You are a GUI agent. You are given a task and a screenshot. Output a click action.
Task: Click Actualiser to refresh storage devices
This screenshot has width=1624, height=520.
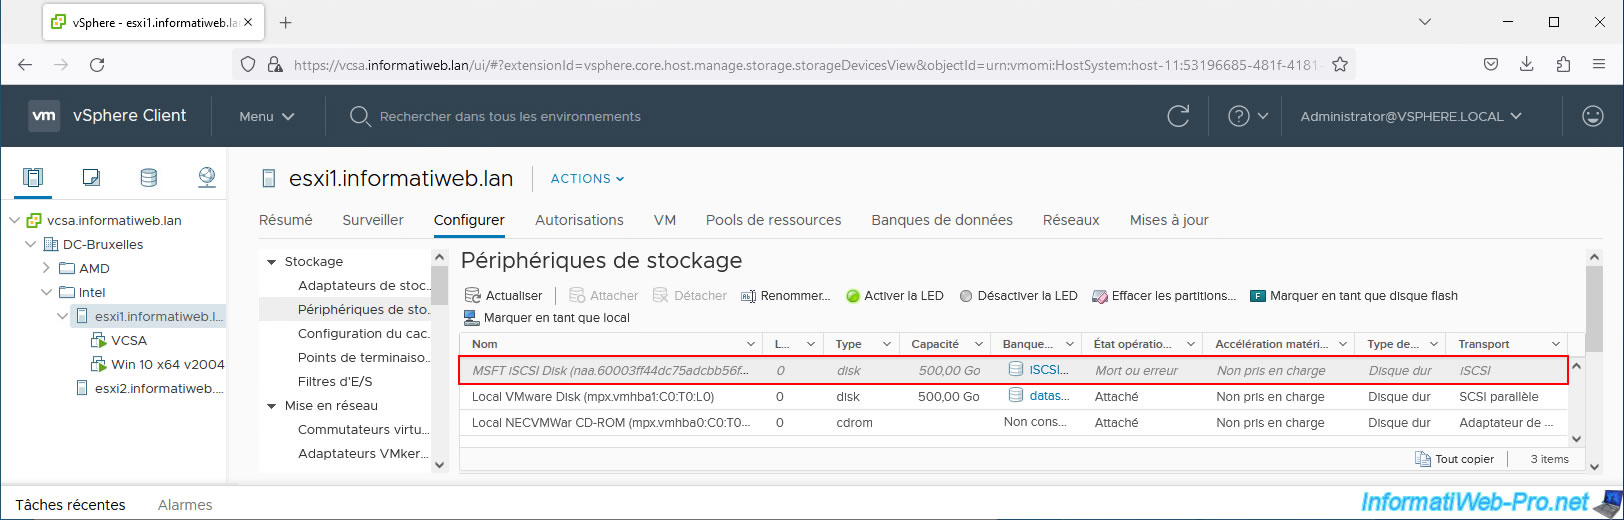(x=504, y=295)
